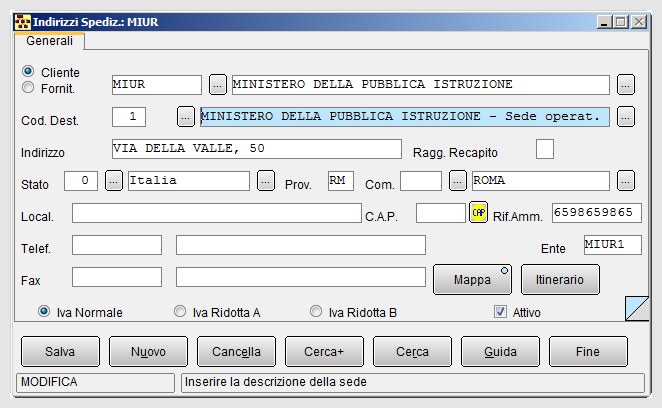Minimize the Indirizzi Spediz. window
This screenshot has width=662, height=408.
[604, 22]
